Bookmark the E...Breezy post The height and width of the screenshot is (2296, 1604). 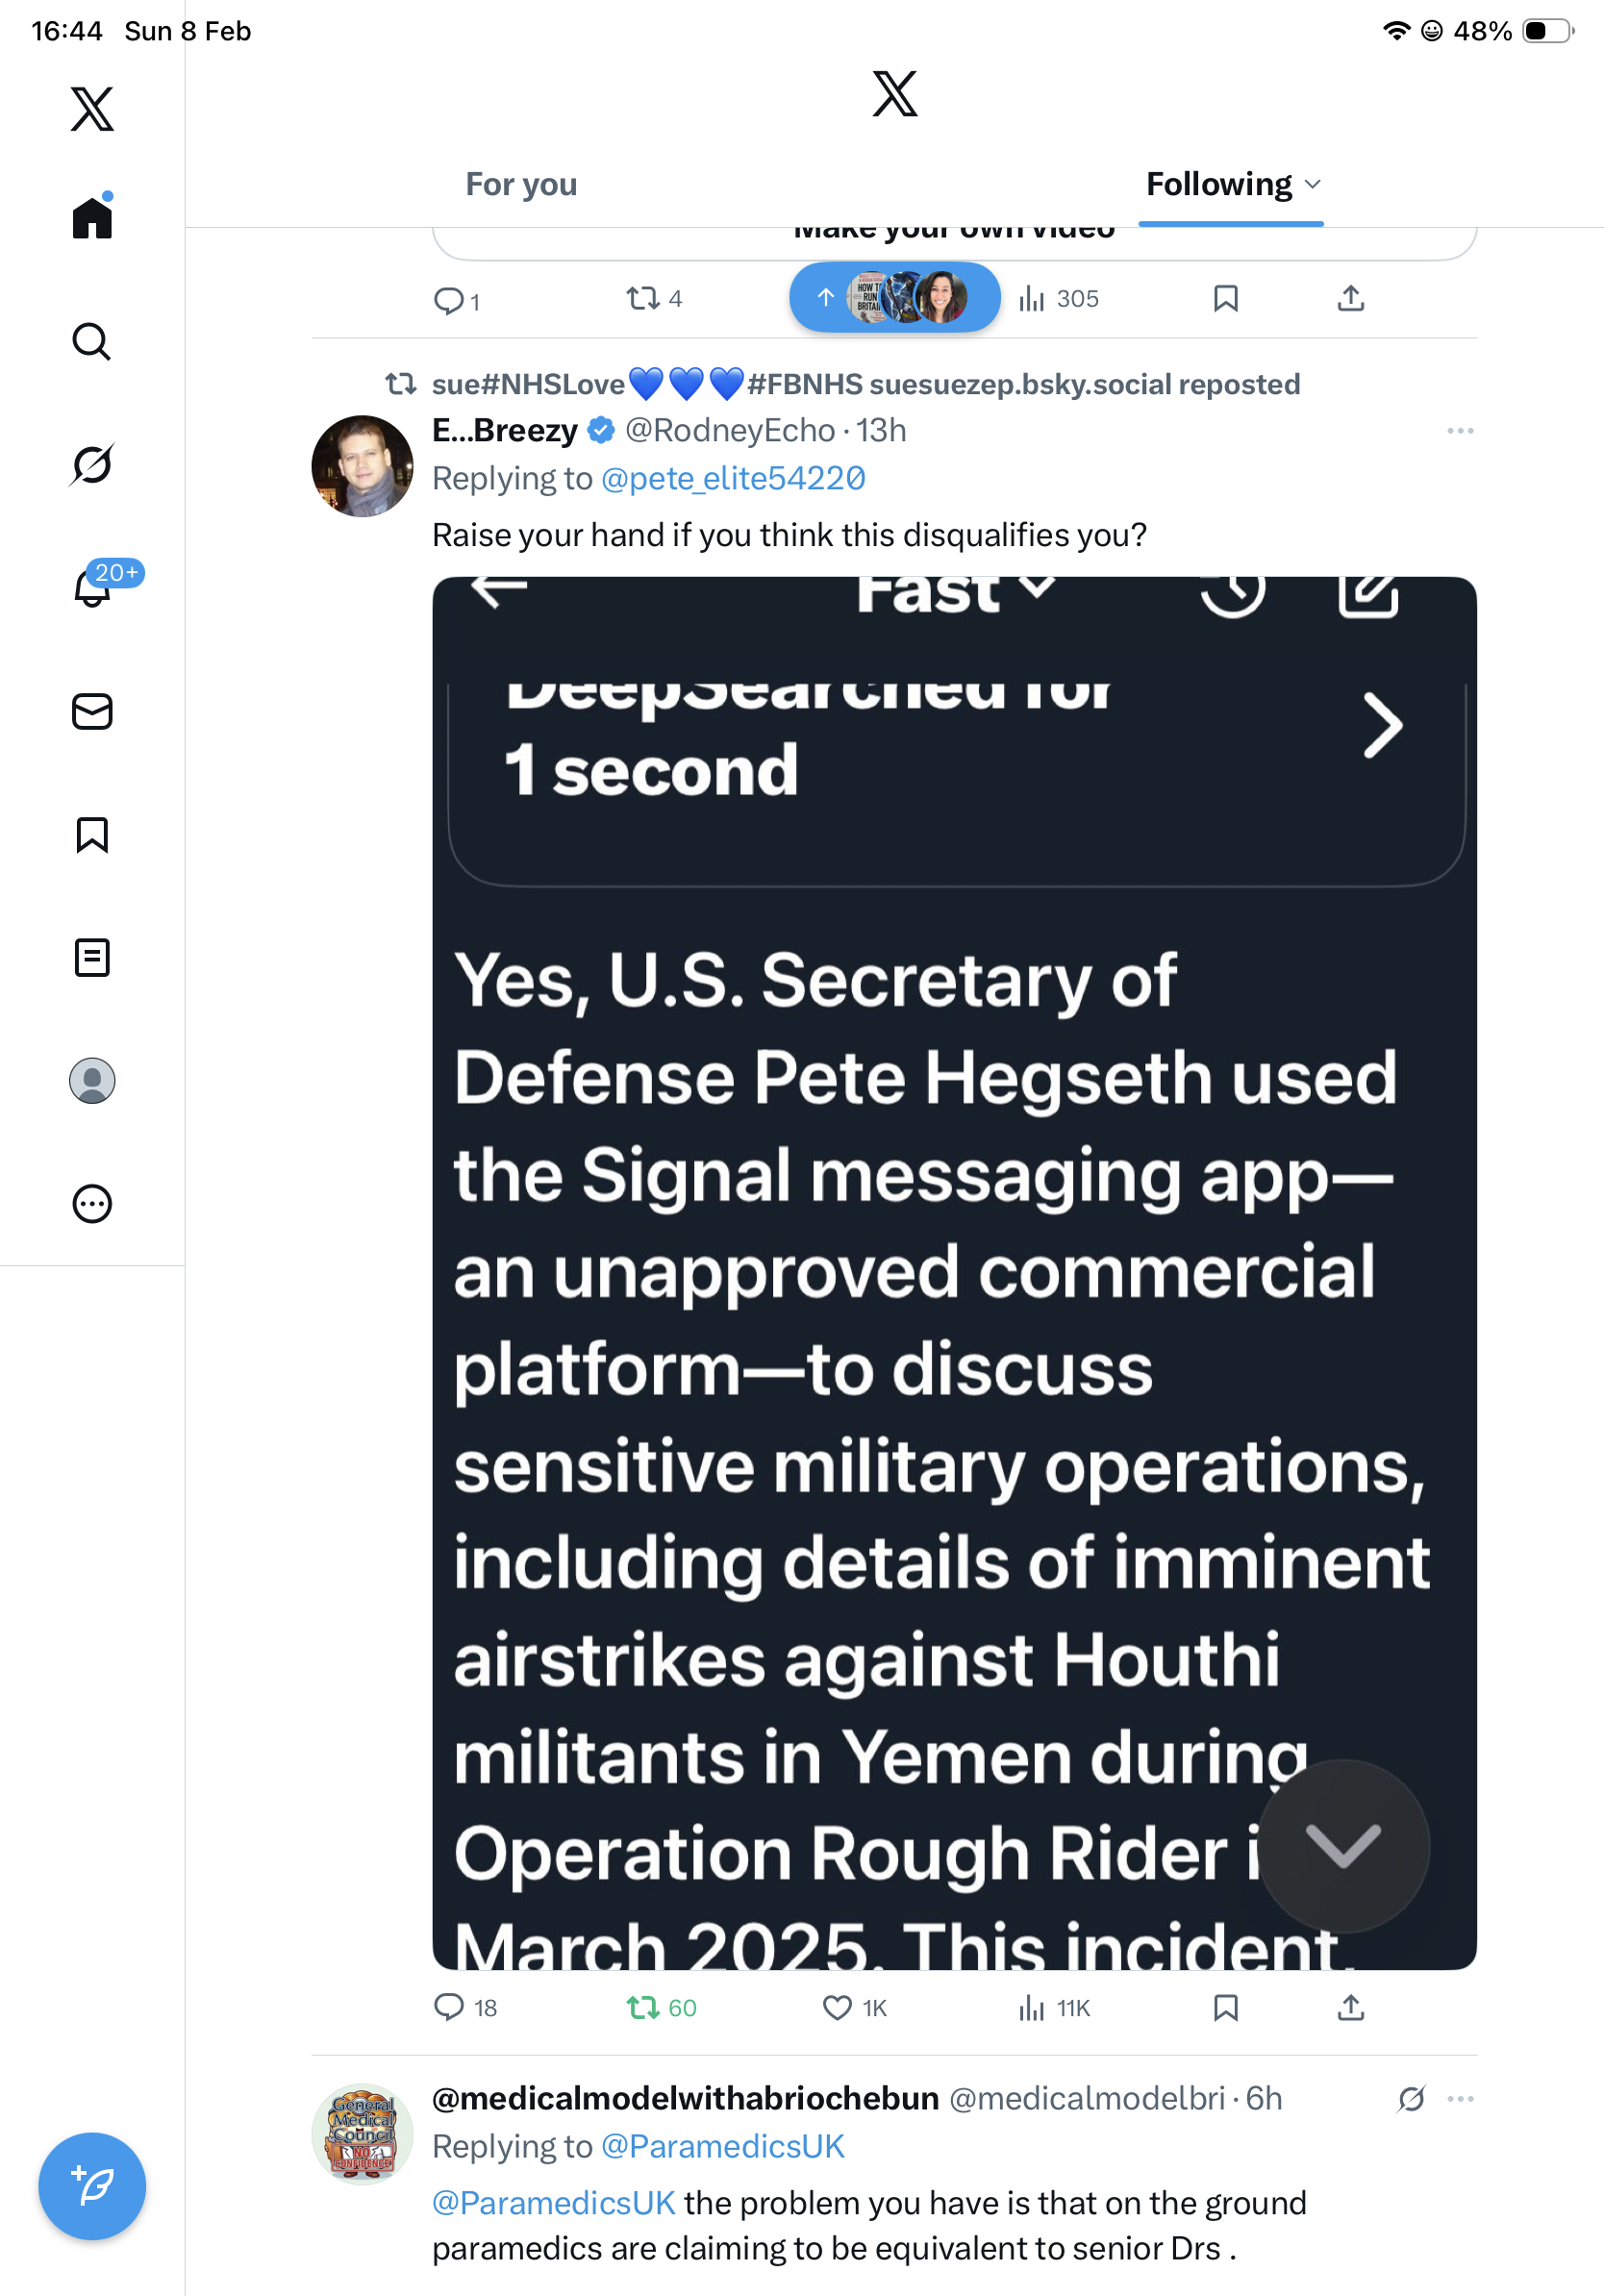[1225, 2008]
